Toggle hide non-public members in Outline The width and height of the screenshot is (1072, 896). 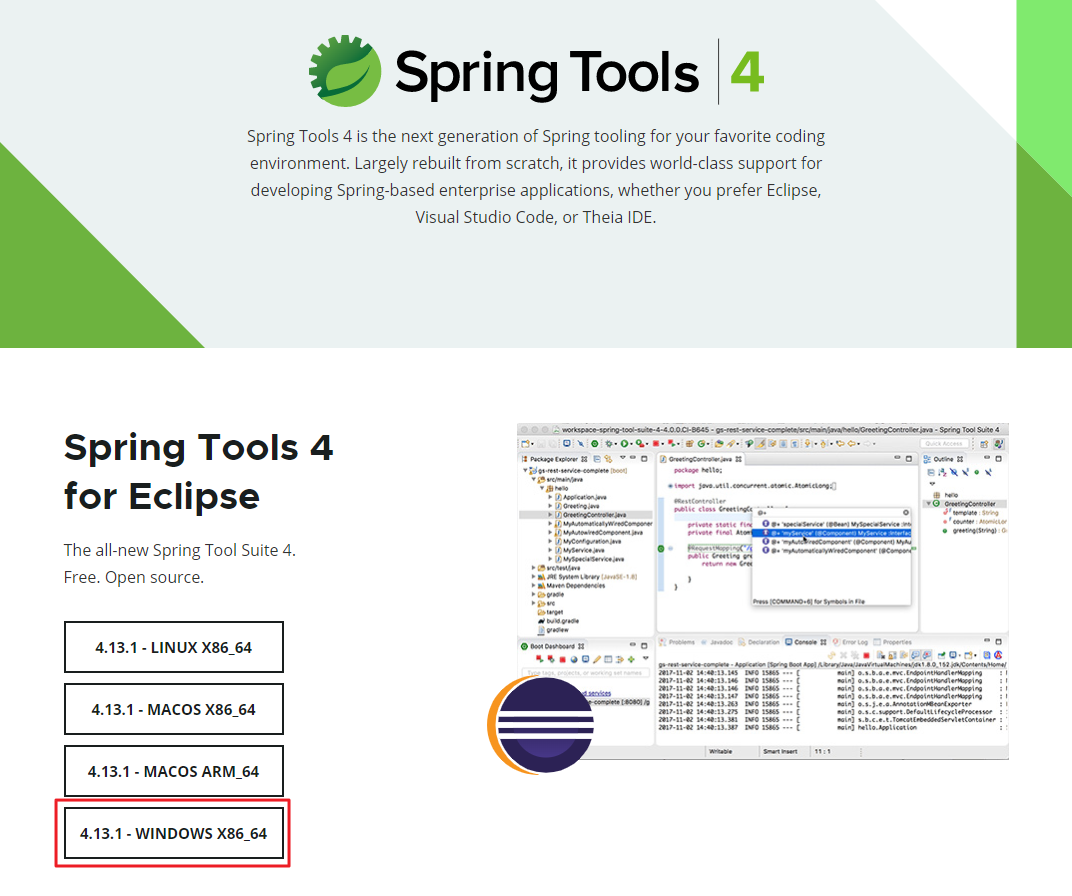977,471
